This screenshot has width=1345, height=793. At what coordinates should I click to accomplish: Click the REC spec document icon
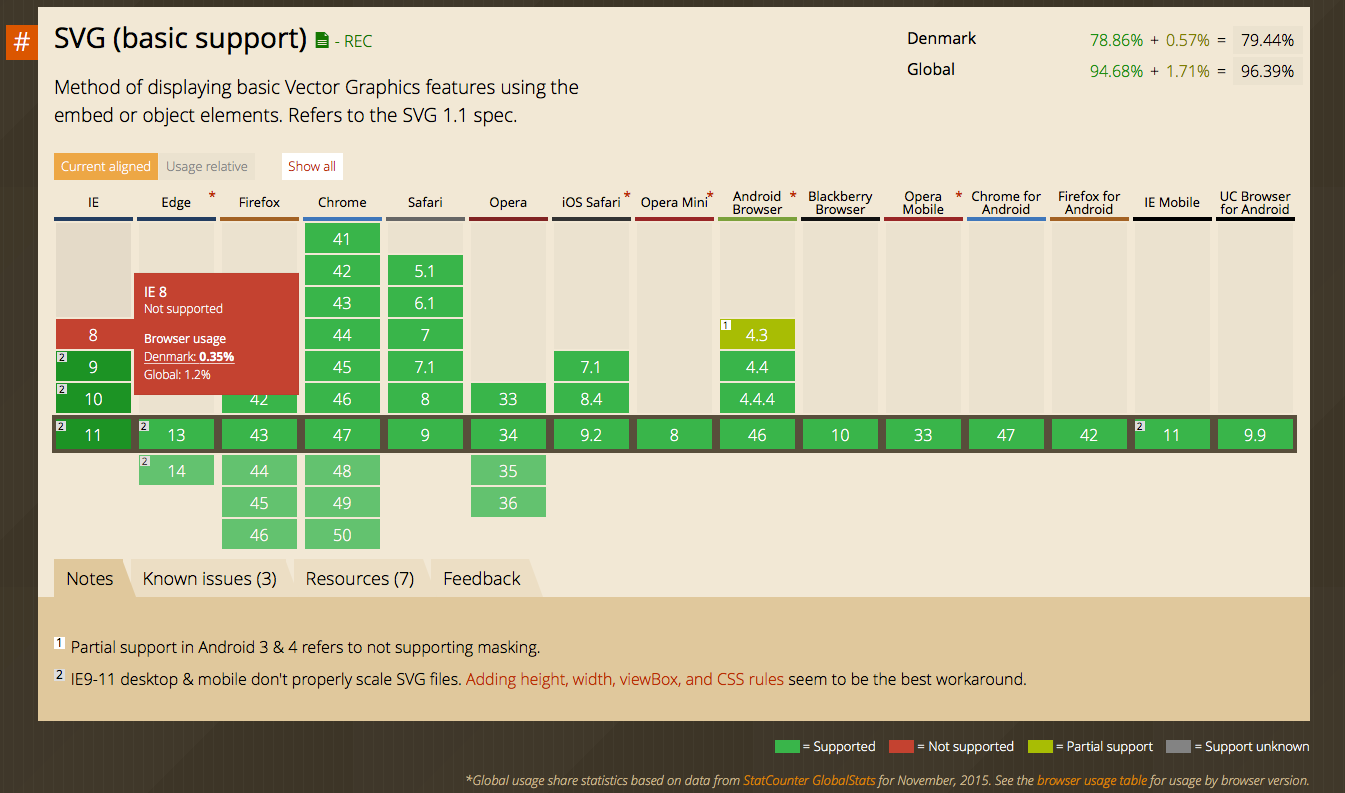click(321, 41)
